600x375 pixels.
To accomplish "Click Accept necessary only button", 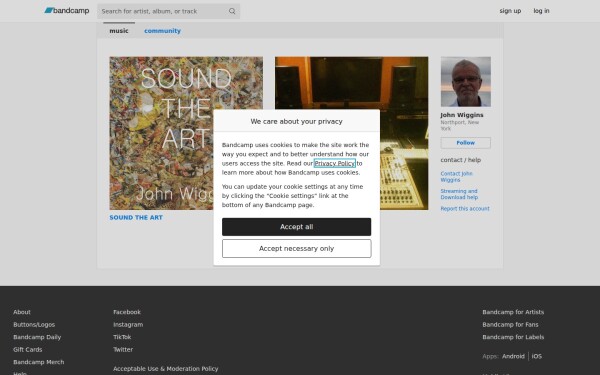I will point(296,249).
